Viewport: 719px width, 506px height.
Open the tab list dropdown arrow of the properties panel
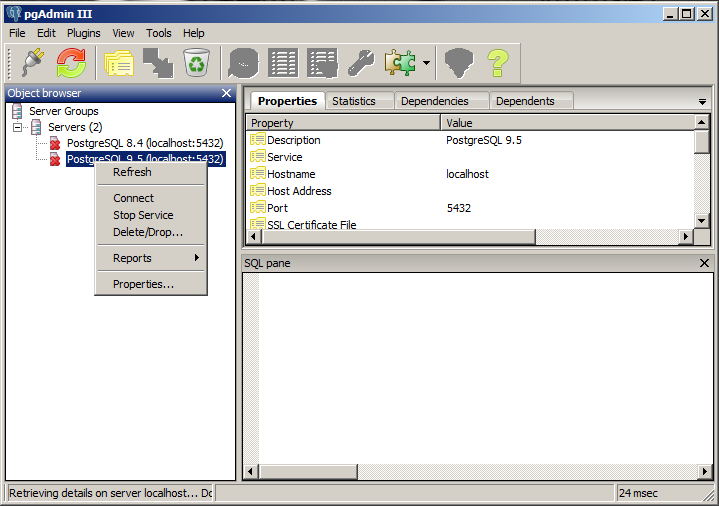click(x=702, y=102)
